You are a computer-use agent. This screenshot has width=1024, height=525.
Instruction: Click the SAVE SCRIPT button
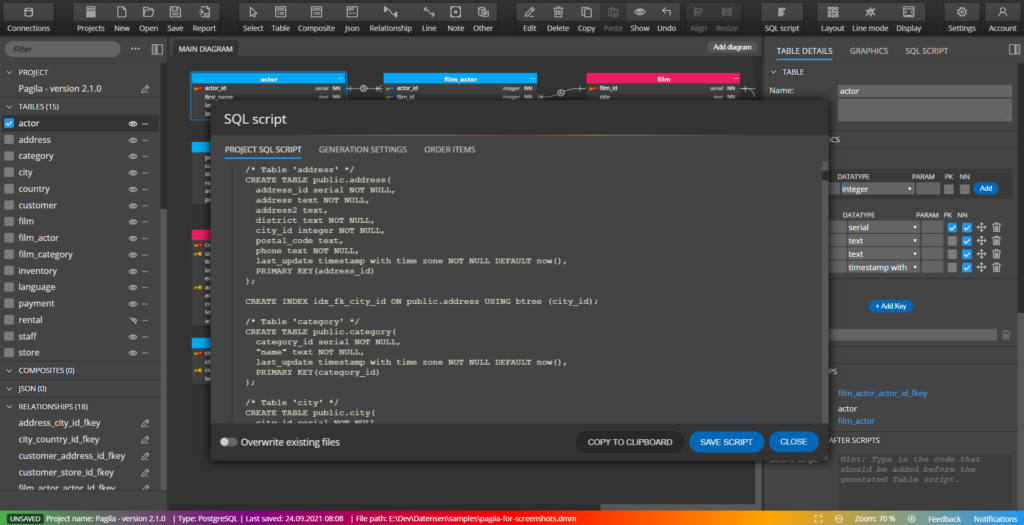pos(726,442)
